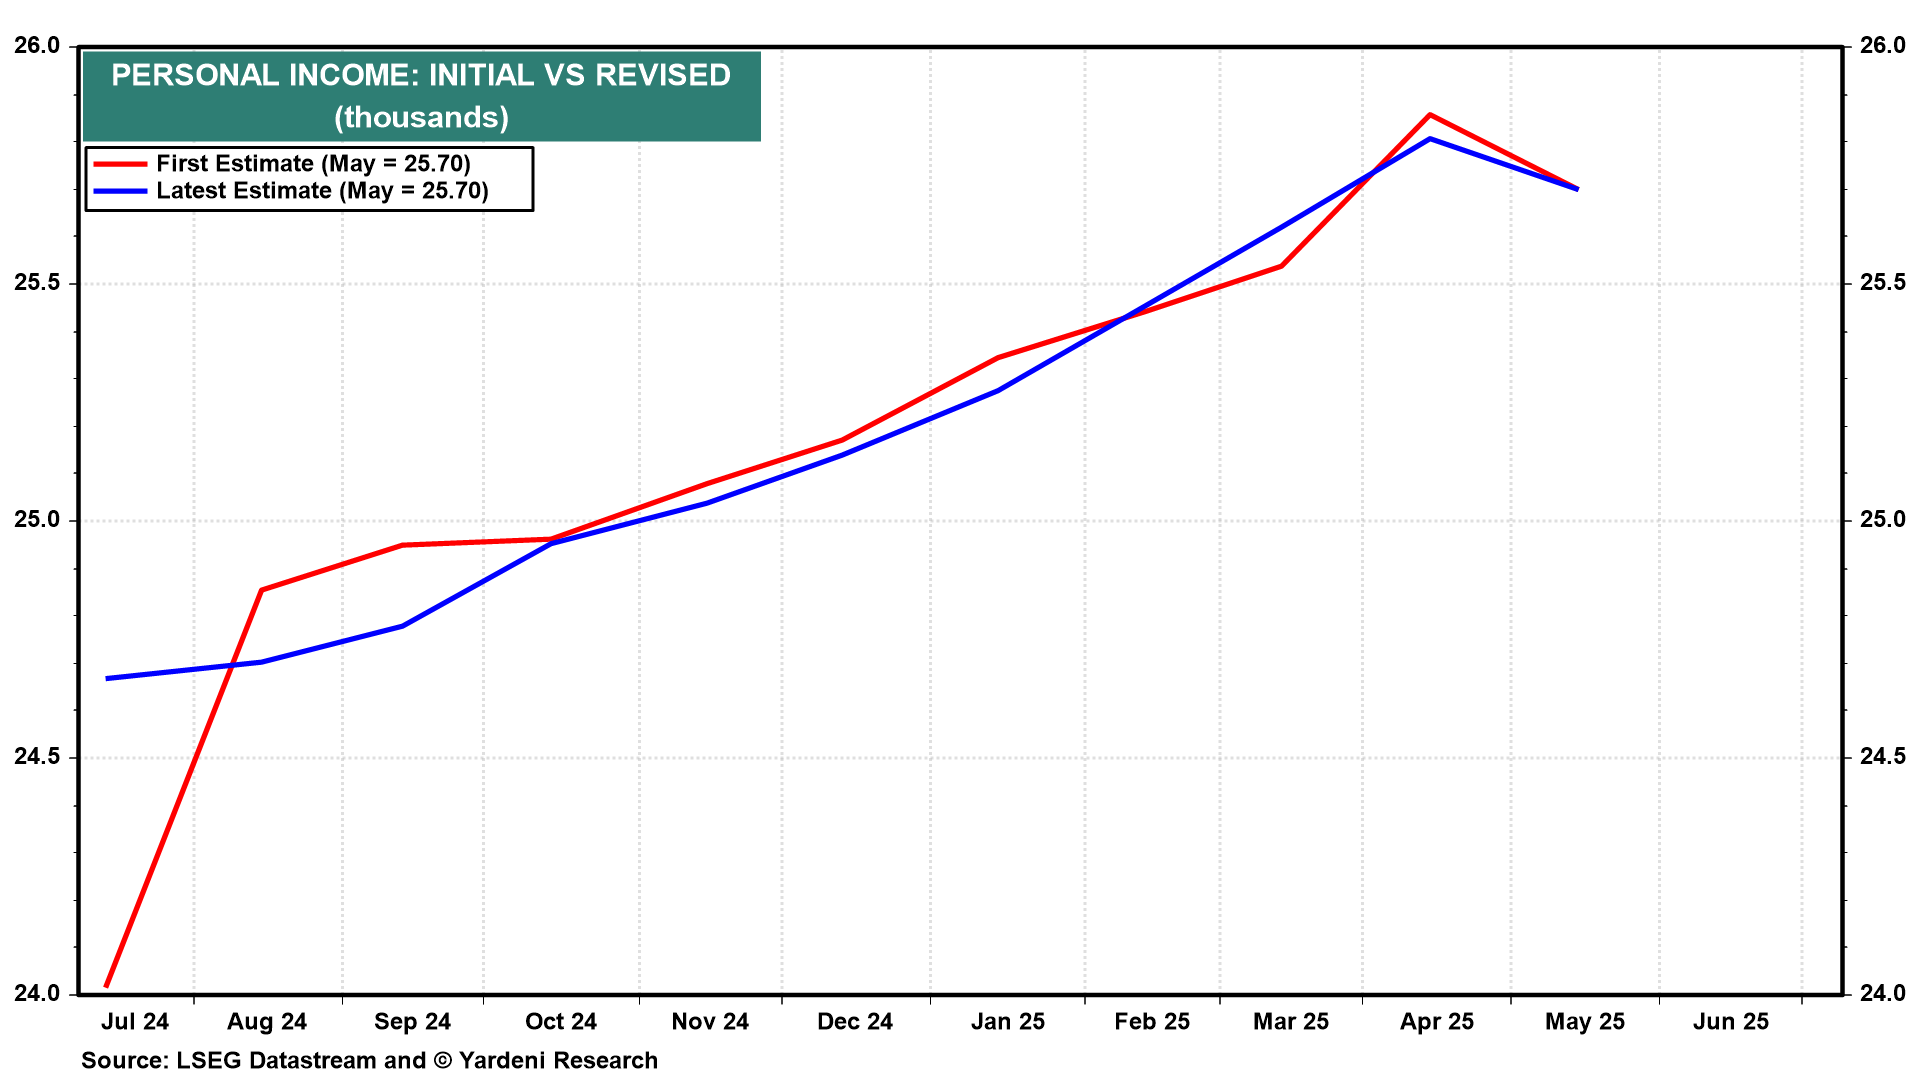
Task: Click the Aug 24 axis label
Action: click(267, 1022)
